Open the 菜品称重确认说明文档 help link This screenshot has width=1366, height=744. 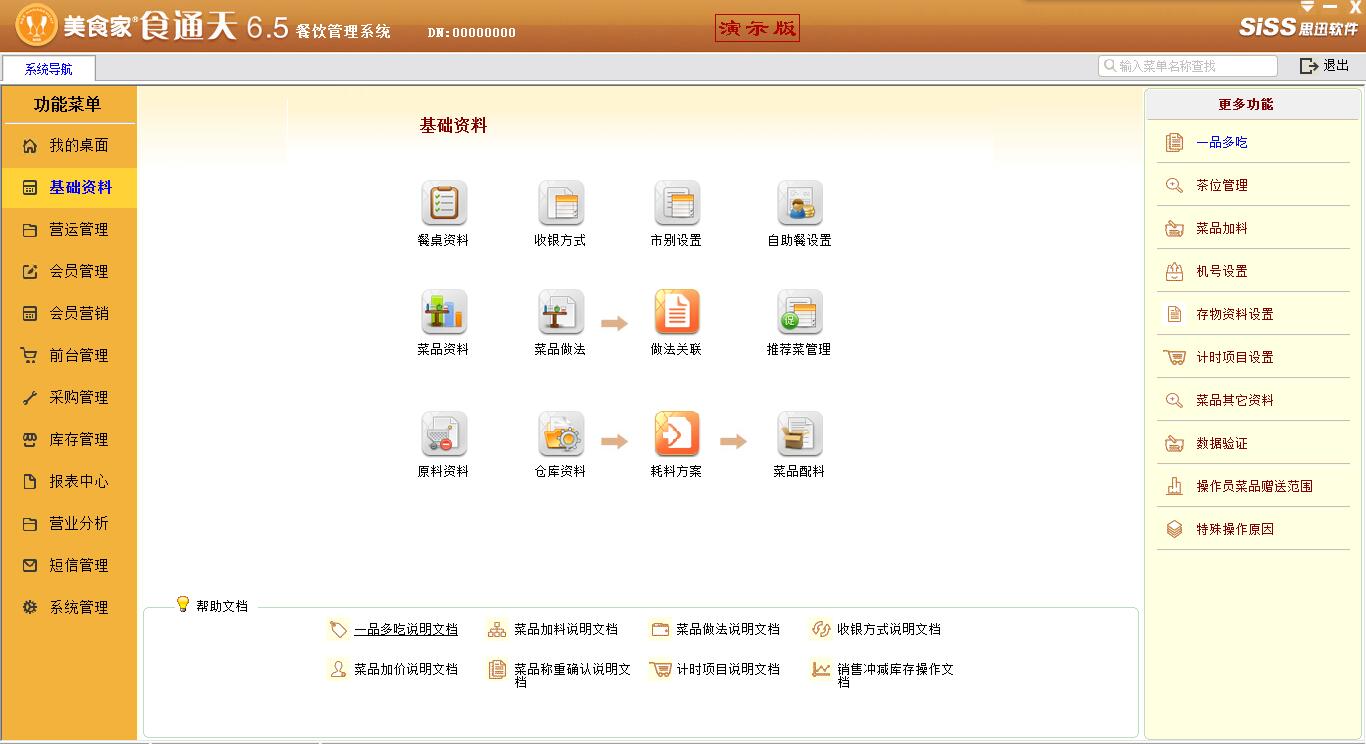point(573,675)
